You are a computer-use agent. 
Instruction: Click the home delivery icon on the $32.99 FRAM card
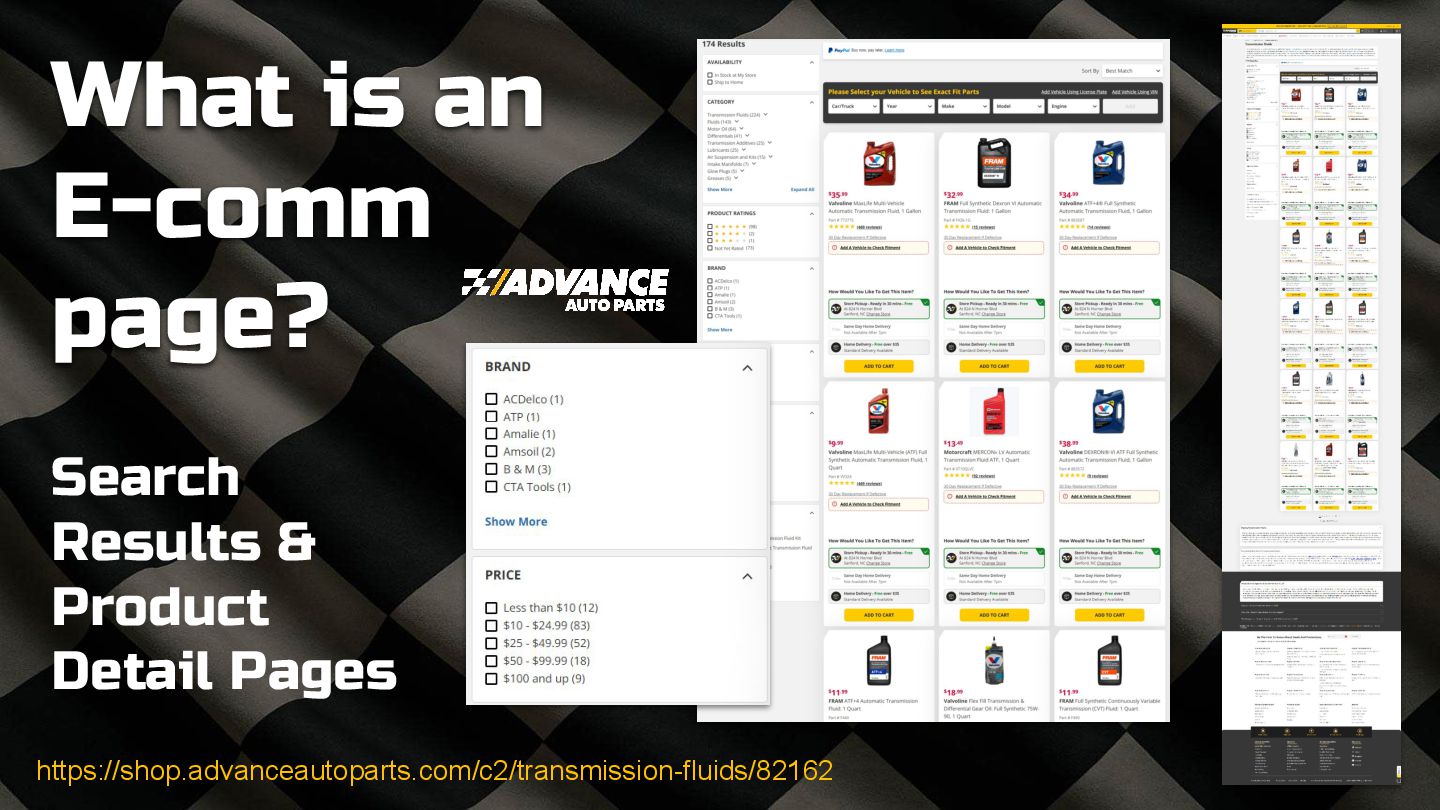(952, 347)
